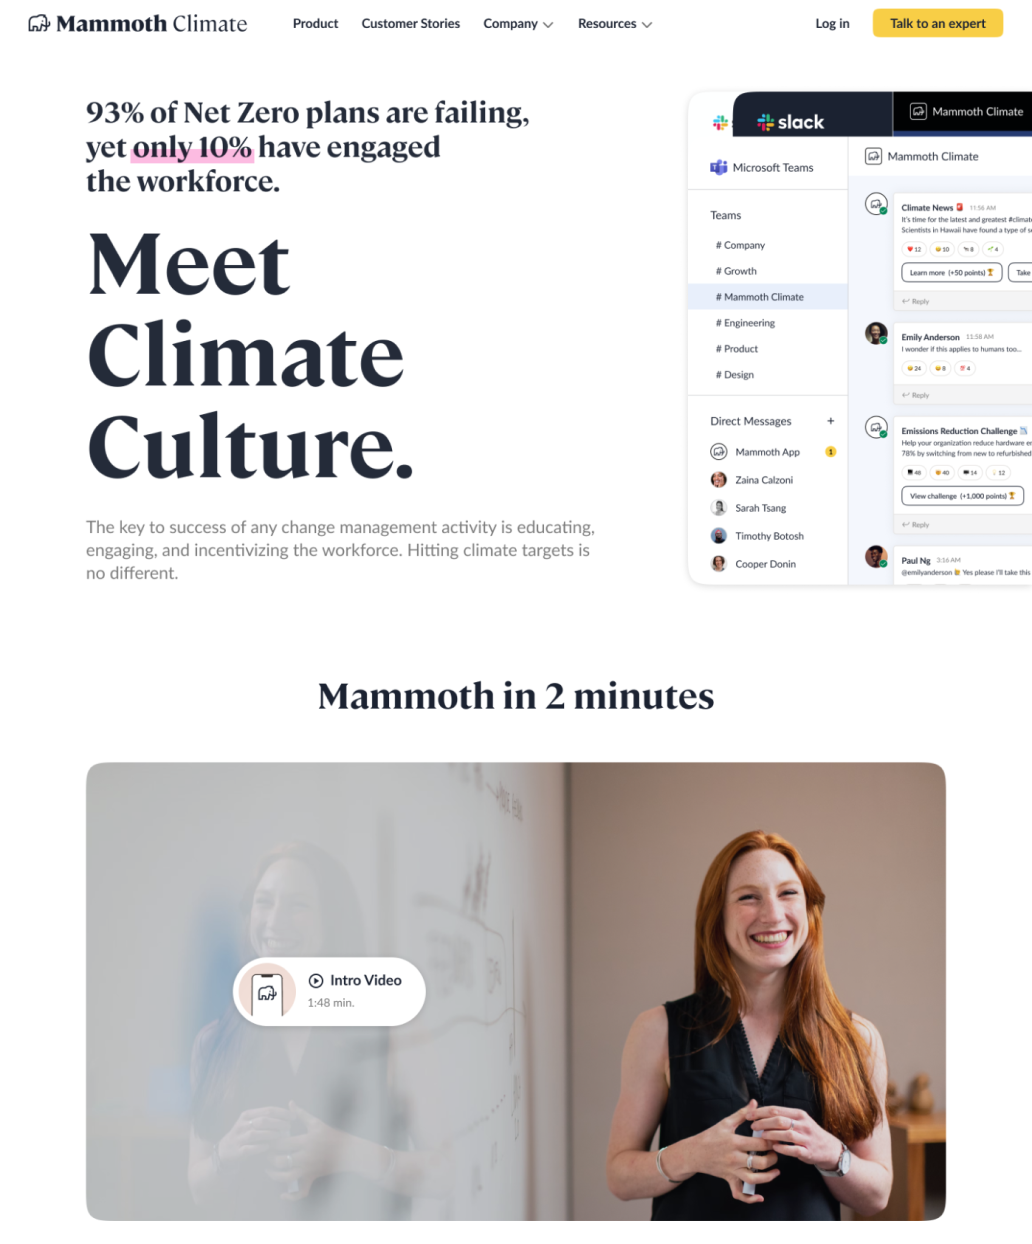Click the phone elephant icon on video badge

click(267, 992)
